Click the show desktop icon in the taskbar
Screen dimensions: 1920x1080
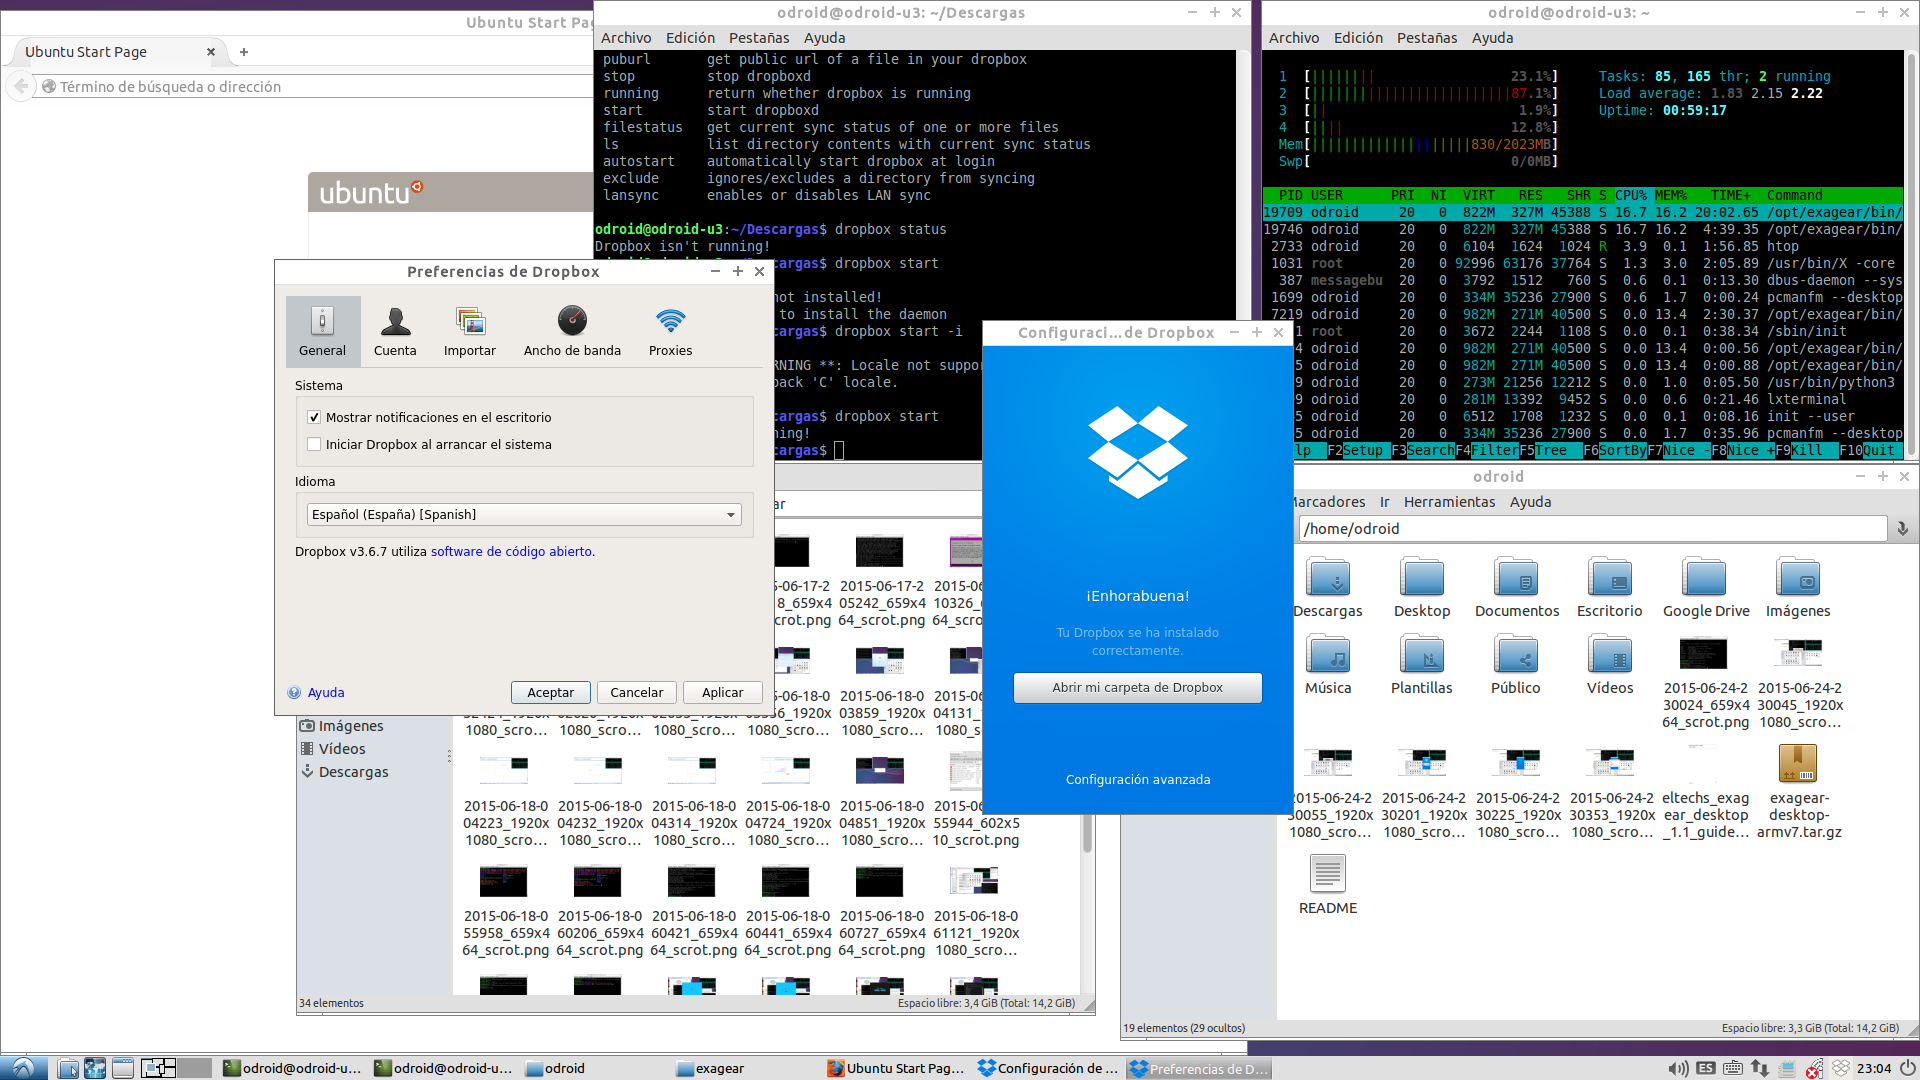[x=123, y=1068]
